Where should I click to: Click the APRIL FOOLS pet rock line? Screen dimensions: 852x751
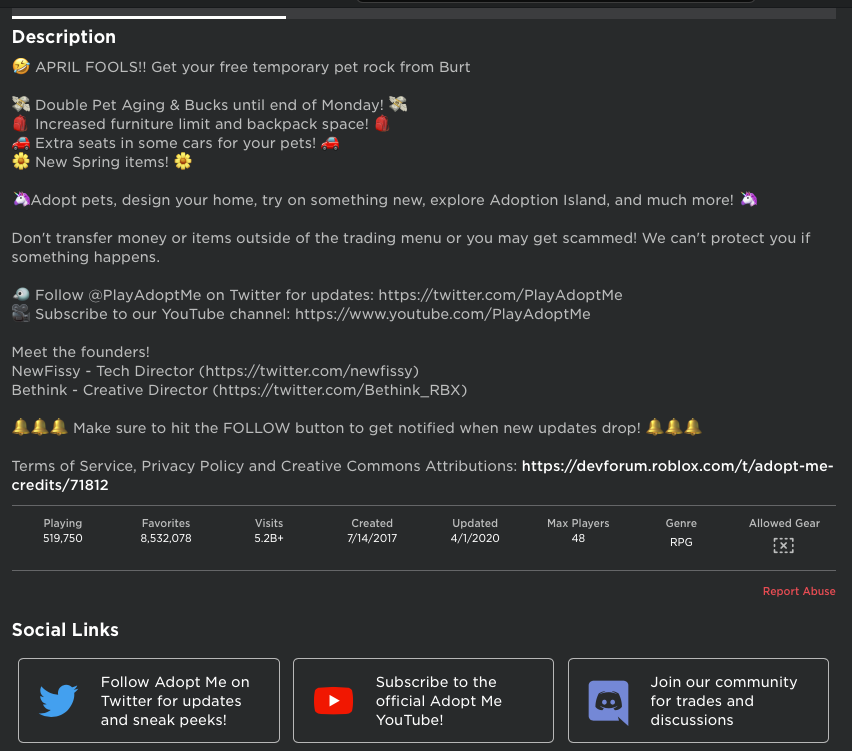coord(241,67)
